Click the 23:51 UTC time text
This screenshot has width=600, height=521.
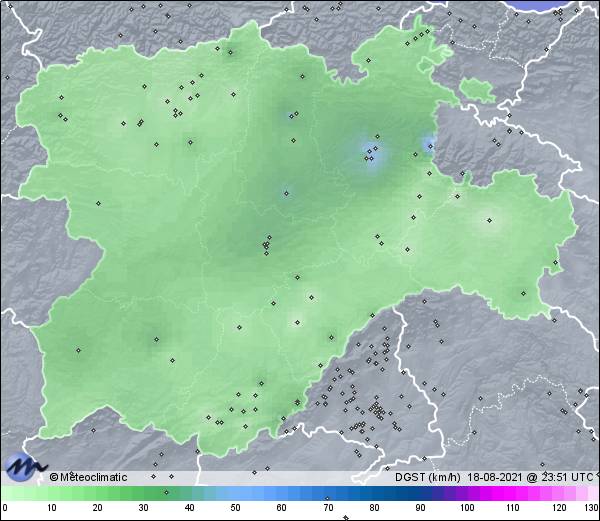[x=566, y=477]
